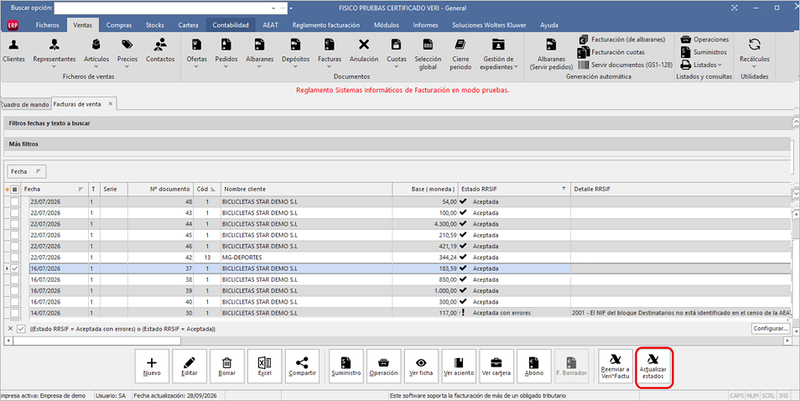
Task: Open the Cierre periodo icon
Action: (x=460, y=55)
